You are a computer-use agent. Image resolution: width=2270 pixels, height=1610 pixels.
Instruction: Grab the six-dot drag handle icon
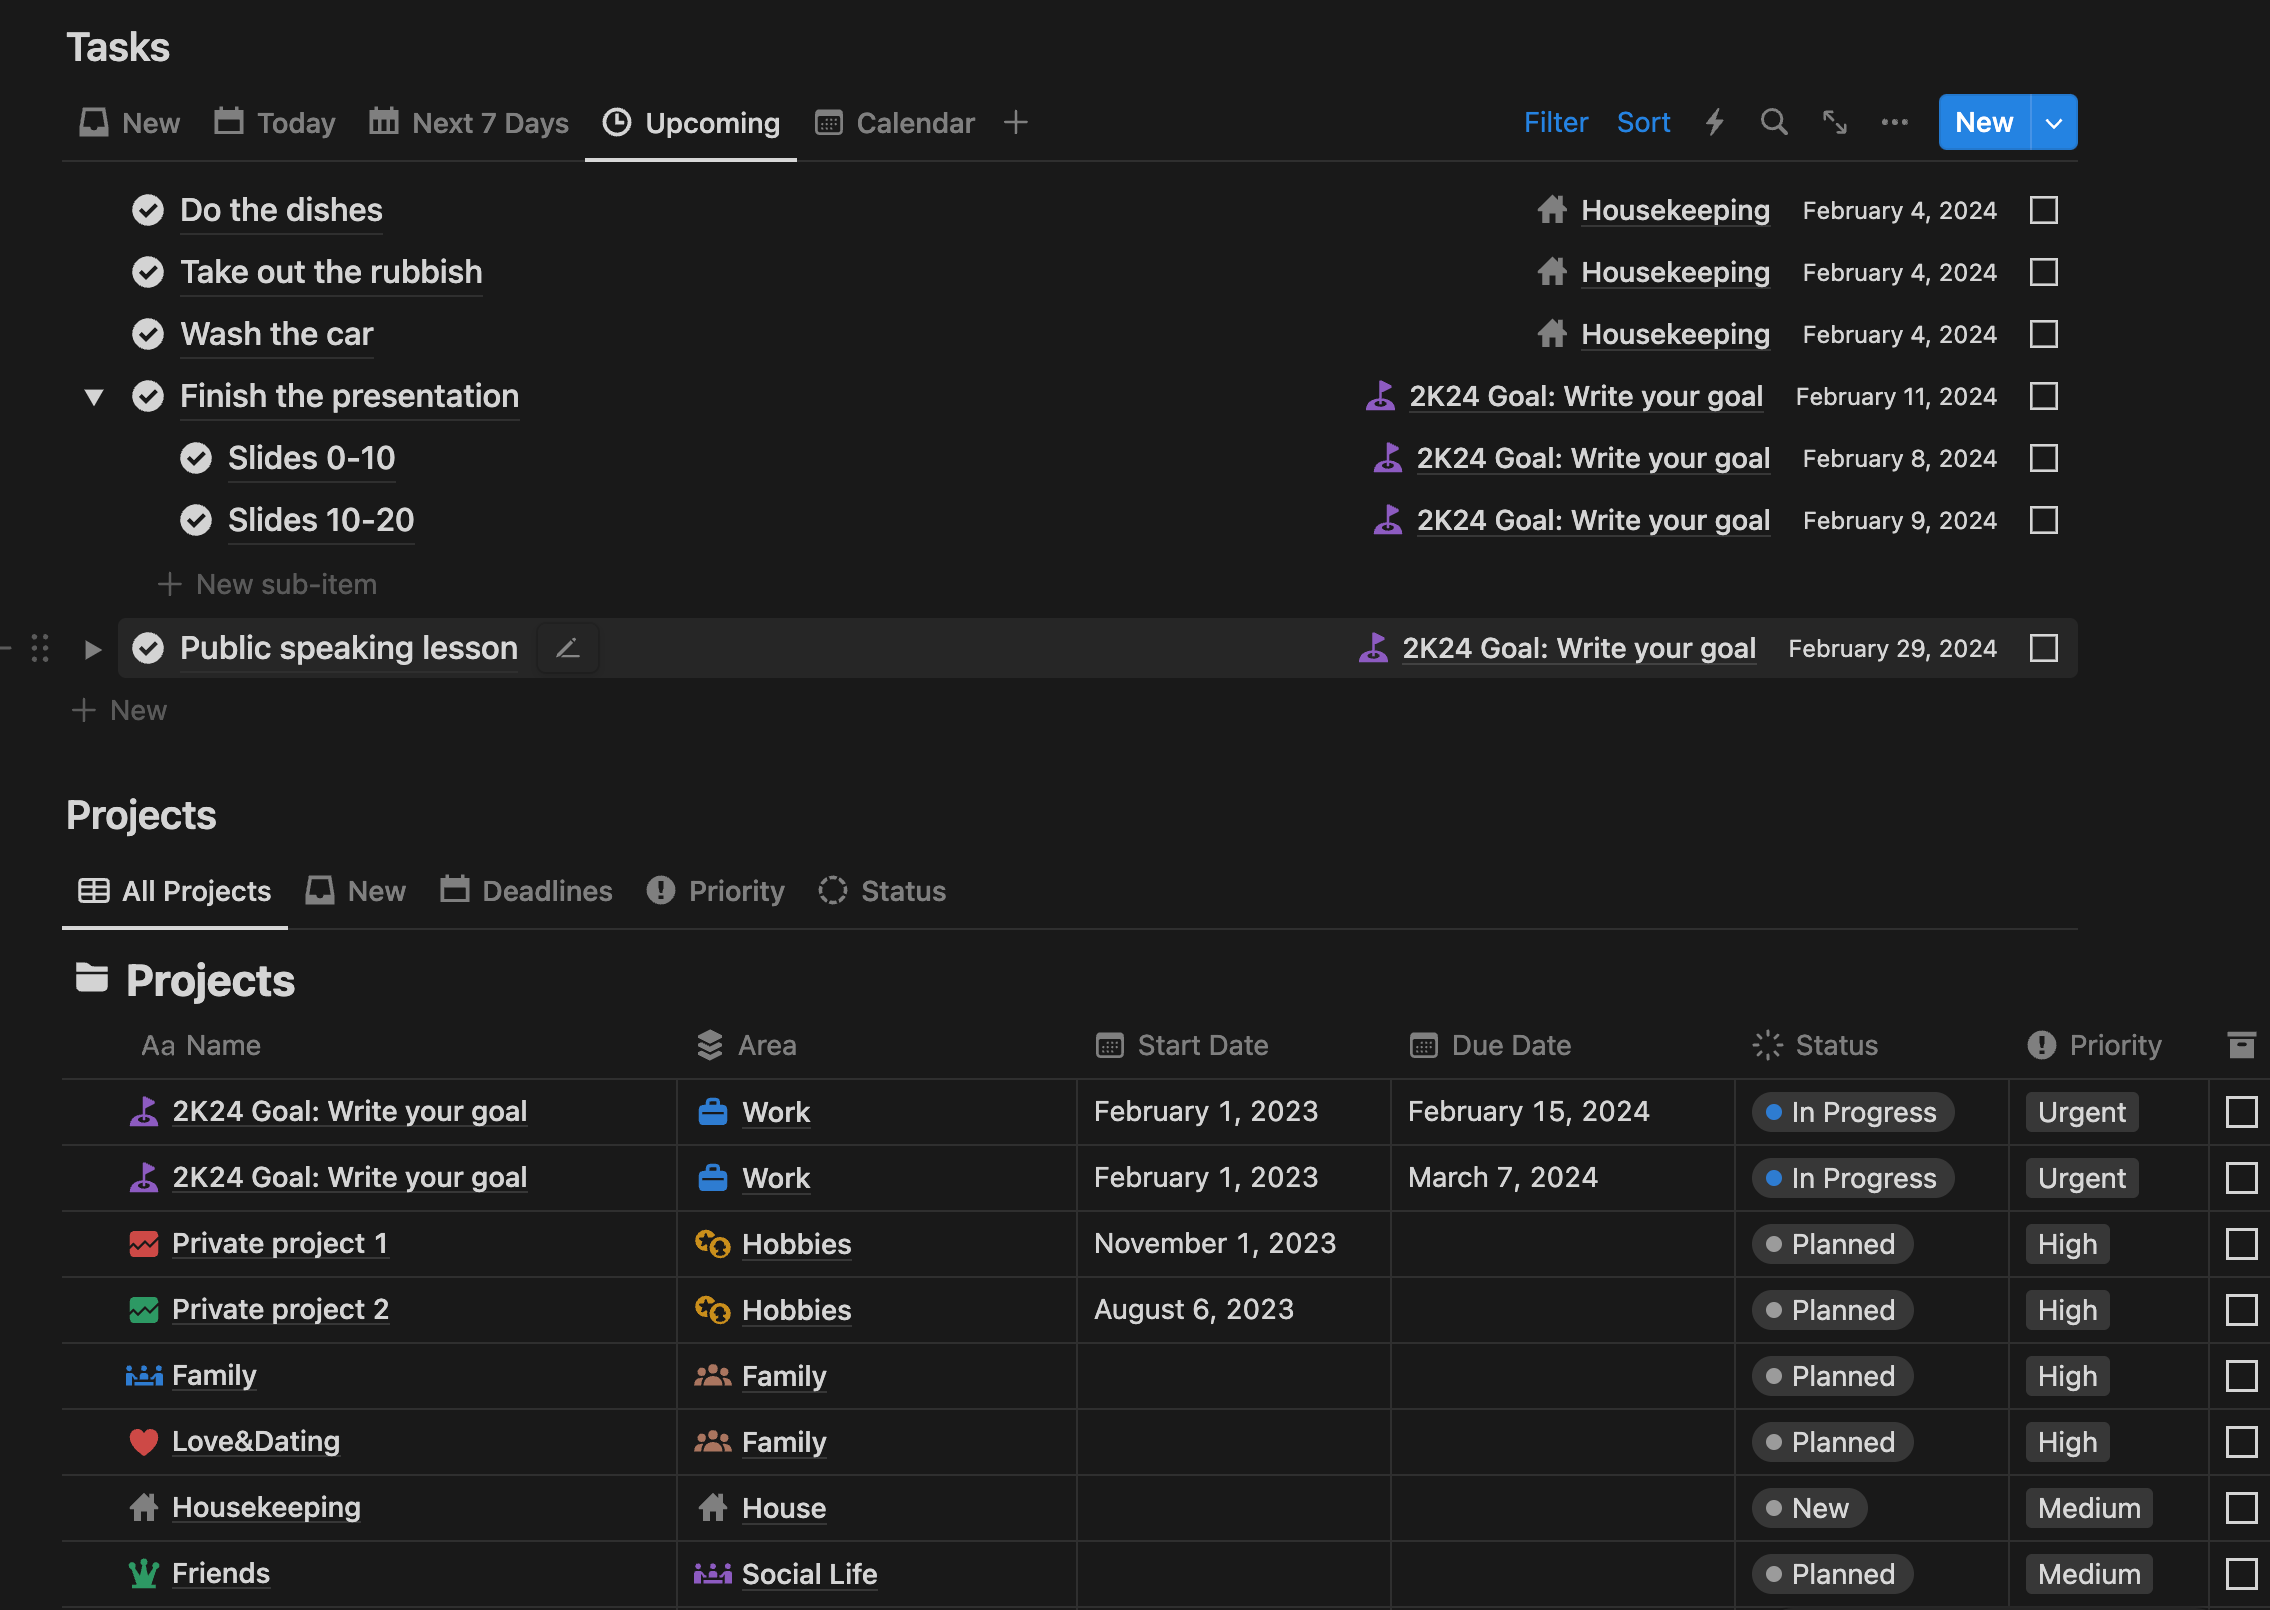tap(40, 648)
